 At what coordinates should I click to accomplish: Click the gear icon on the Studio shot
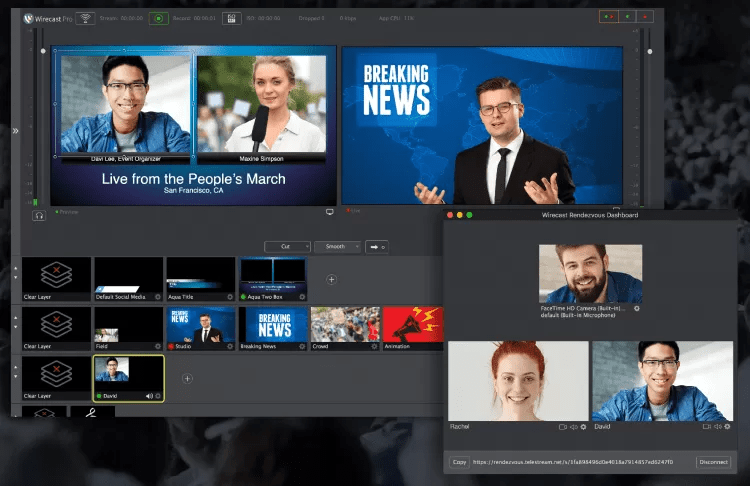(x=229, y=346)
